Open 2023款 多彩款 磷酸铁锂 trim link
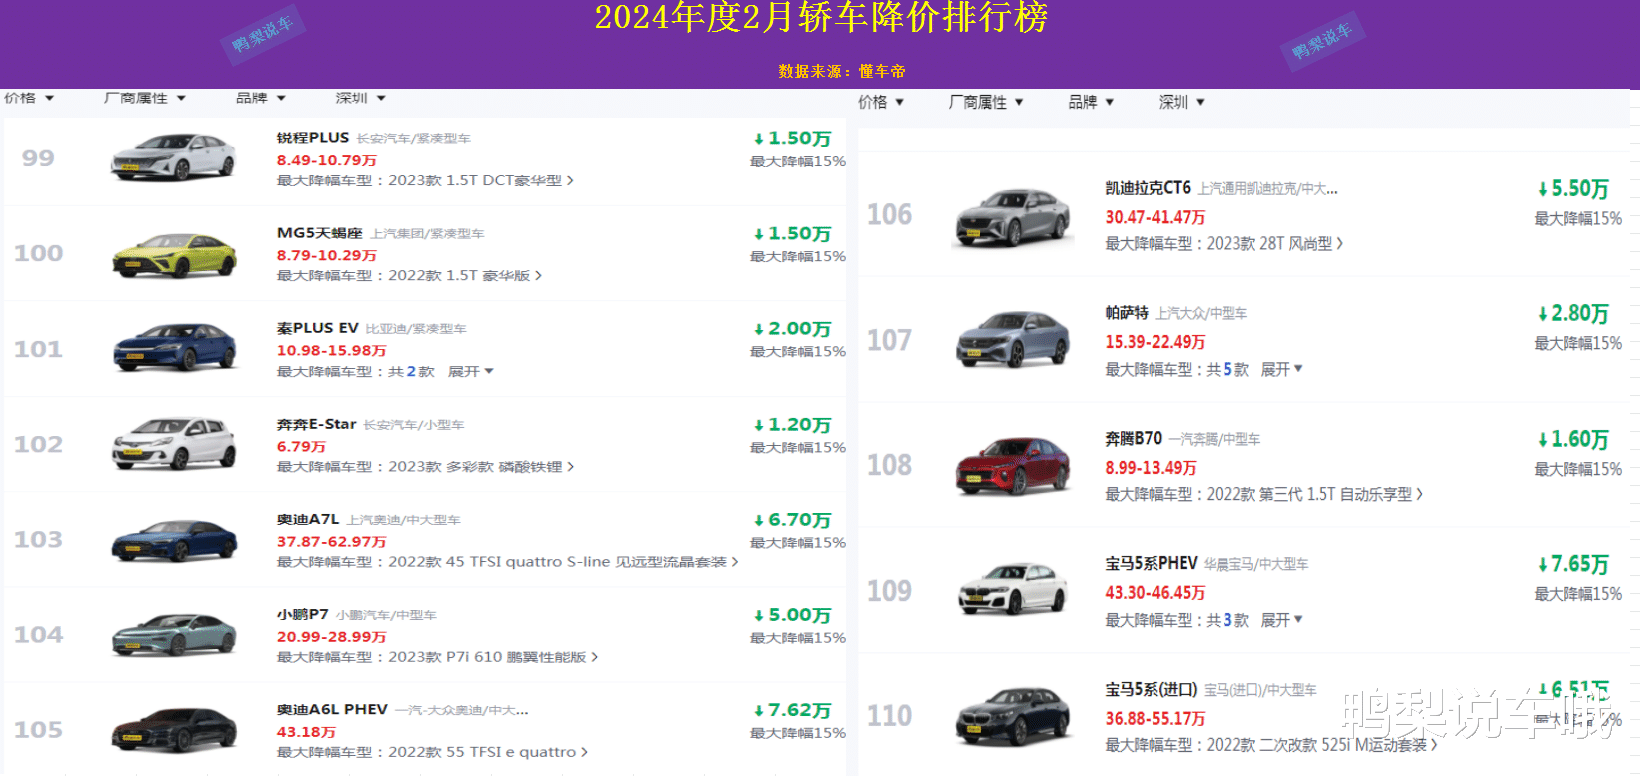 click(x=481, y=466)
